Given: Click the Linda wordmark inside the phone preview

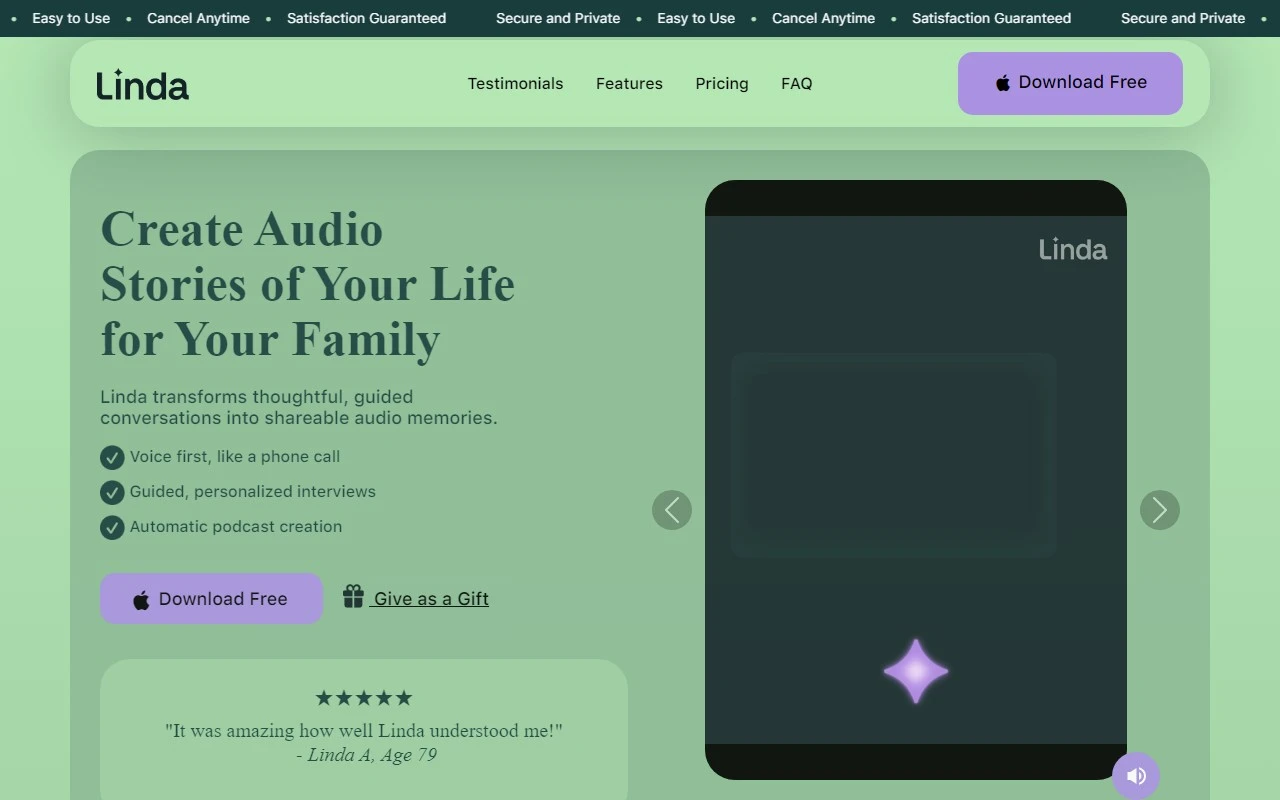Looking at the screenshot, I should point(1072,250).
